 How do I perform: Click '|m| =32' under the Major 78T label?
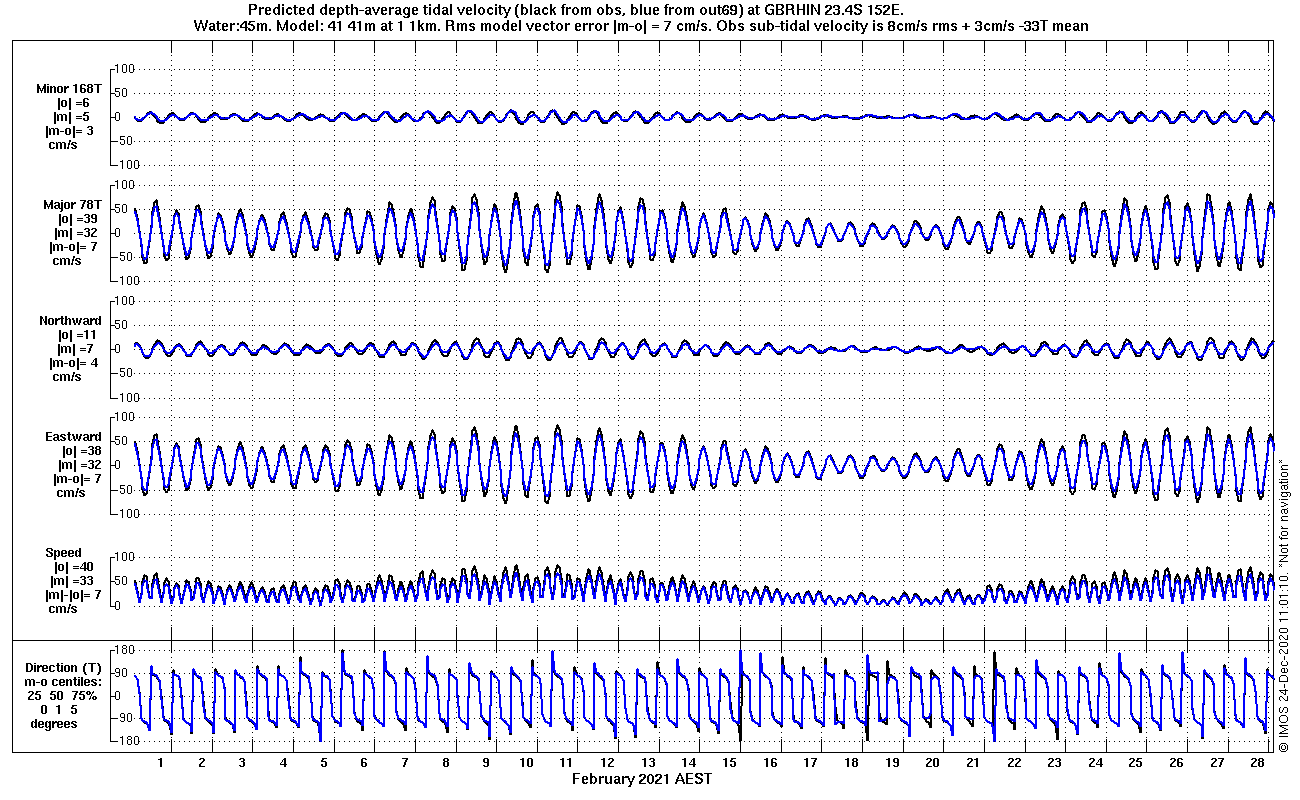point(76,233)
